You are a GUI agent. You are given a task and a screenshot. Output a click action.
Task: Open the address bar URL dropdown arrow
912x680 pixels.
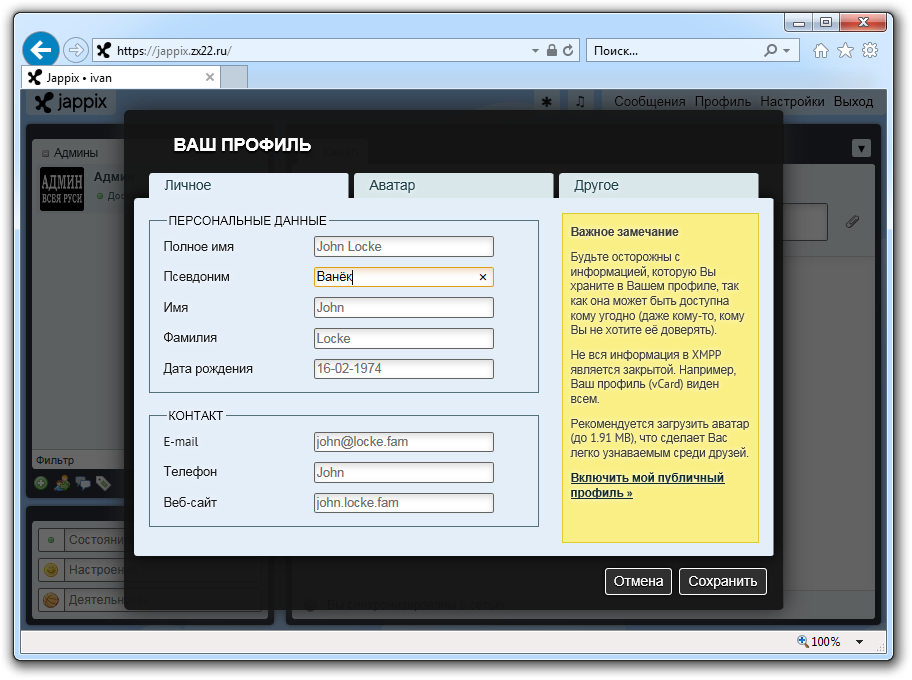pyautogui.click(x=535, y=50)
